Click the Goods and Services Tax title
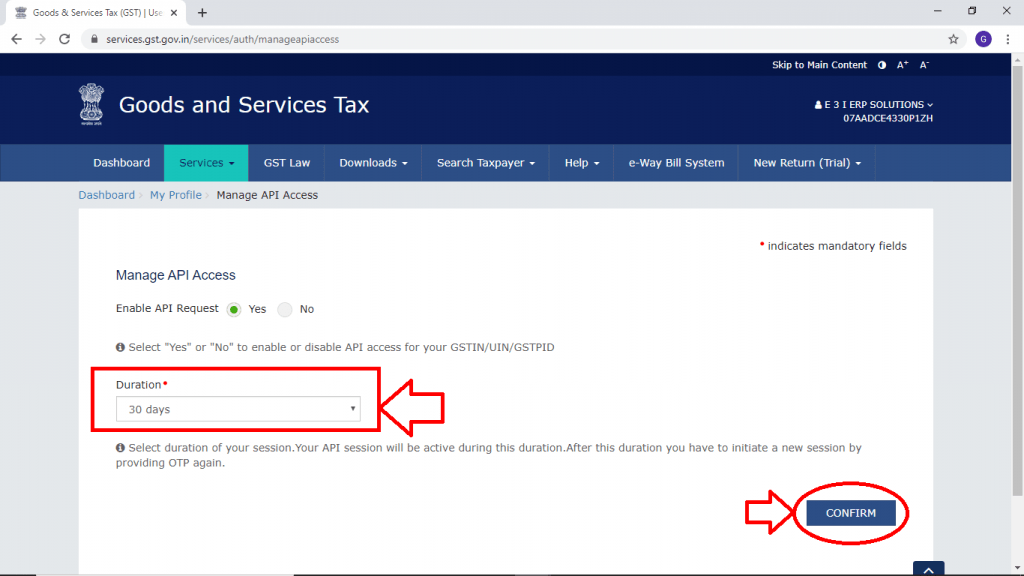The height and width of the screenshot is (576, 1024). click(244, 104)
